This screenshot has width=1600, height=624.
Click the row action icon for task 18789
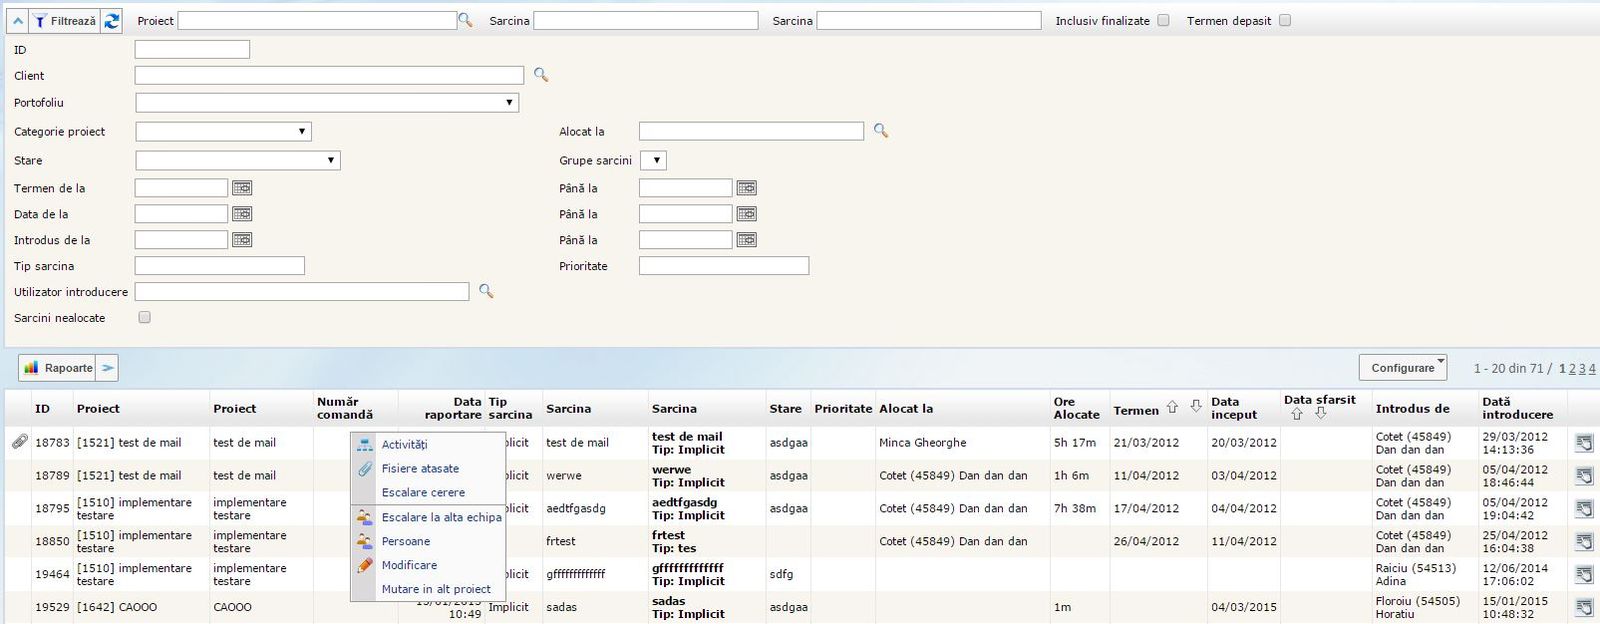(1584, 476)
